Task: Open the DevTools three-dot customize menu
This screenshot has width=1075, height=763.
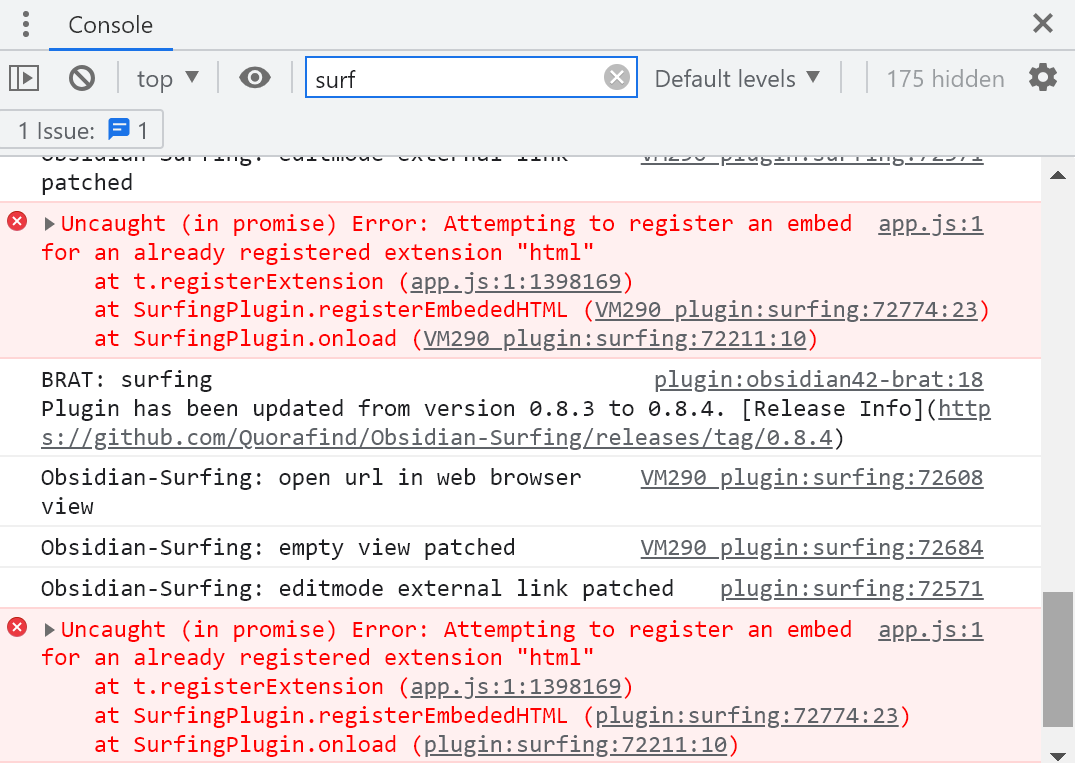Action: tap(25, 24)
